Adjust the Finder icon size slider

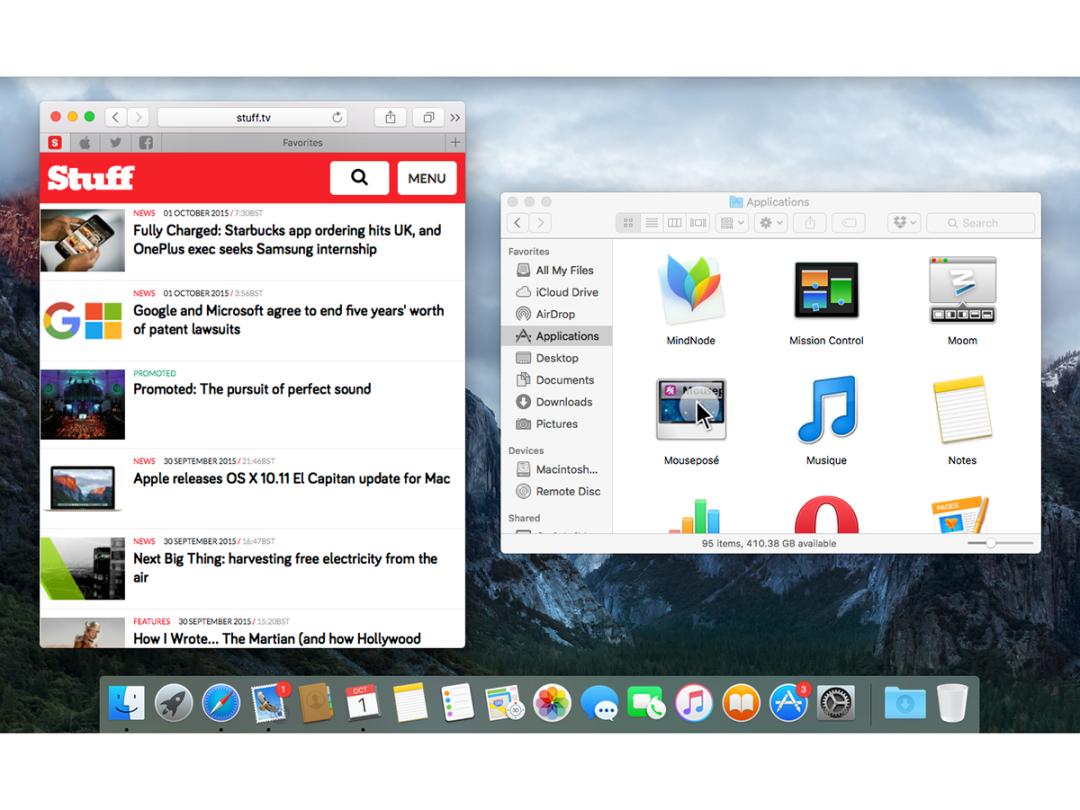[x=990, y=543]
